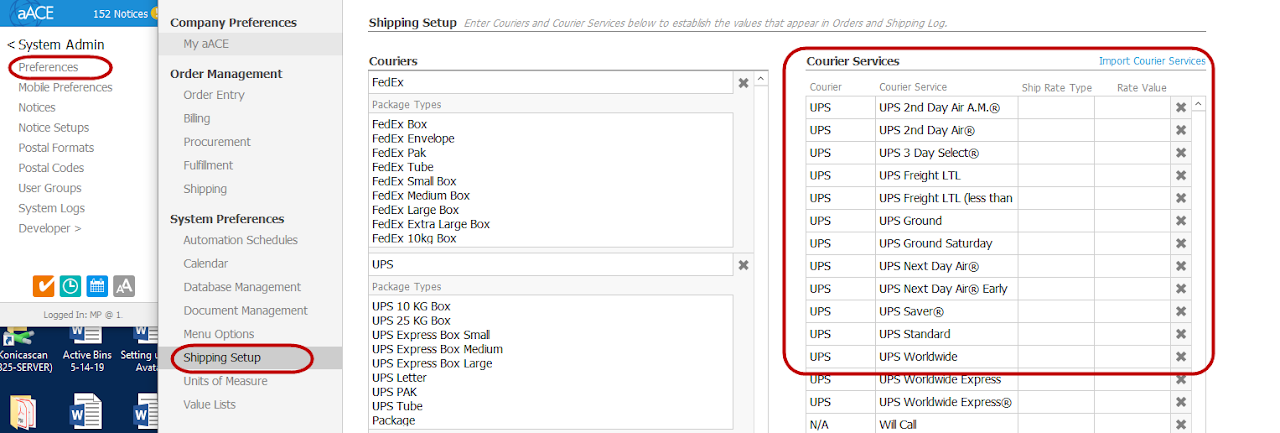
Task: Delete the UPS Ground service row
Action: (x=1181, y=221)
